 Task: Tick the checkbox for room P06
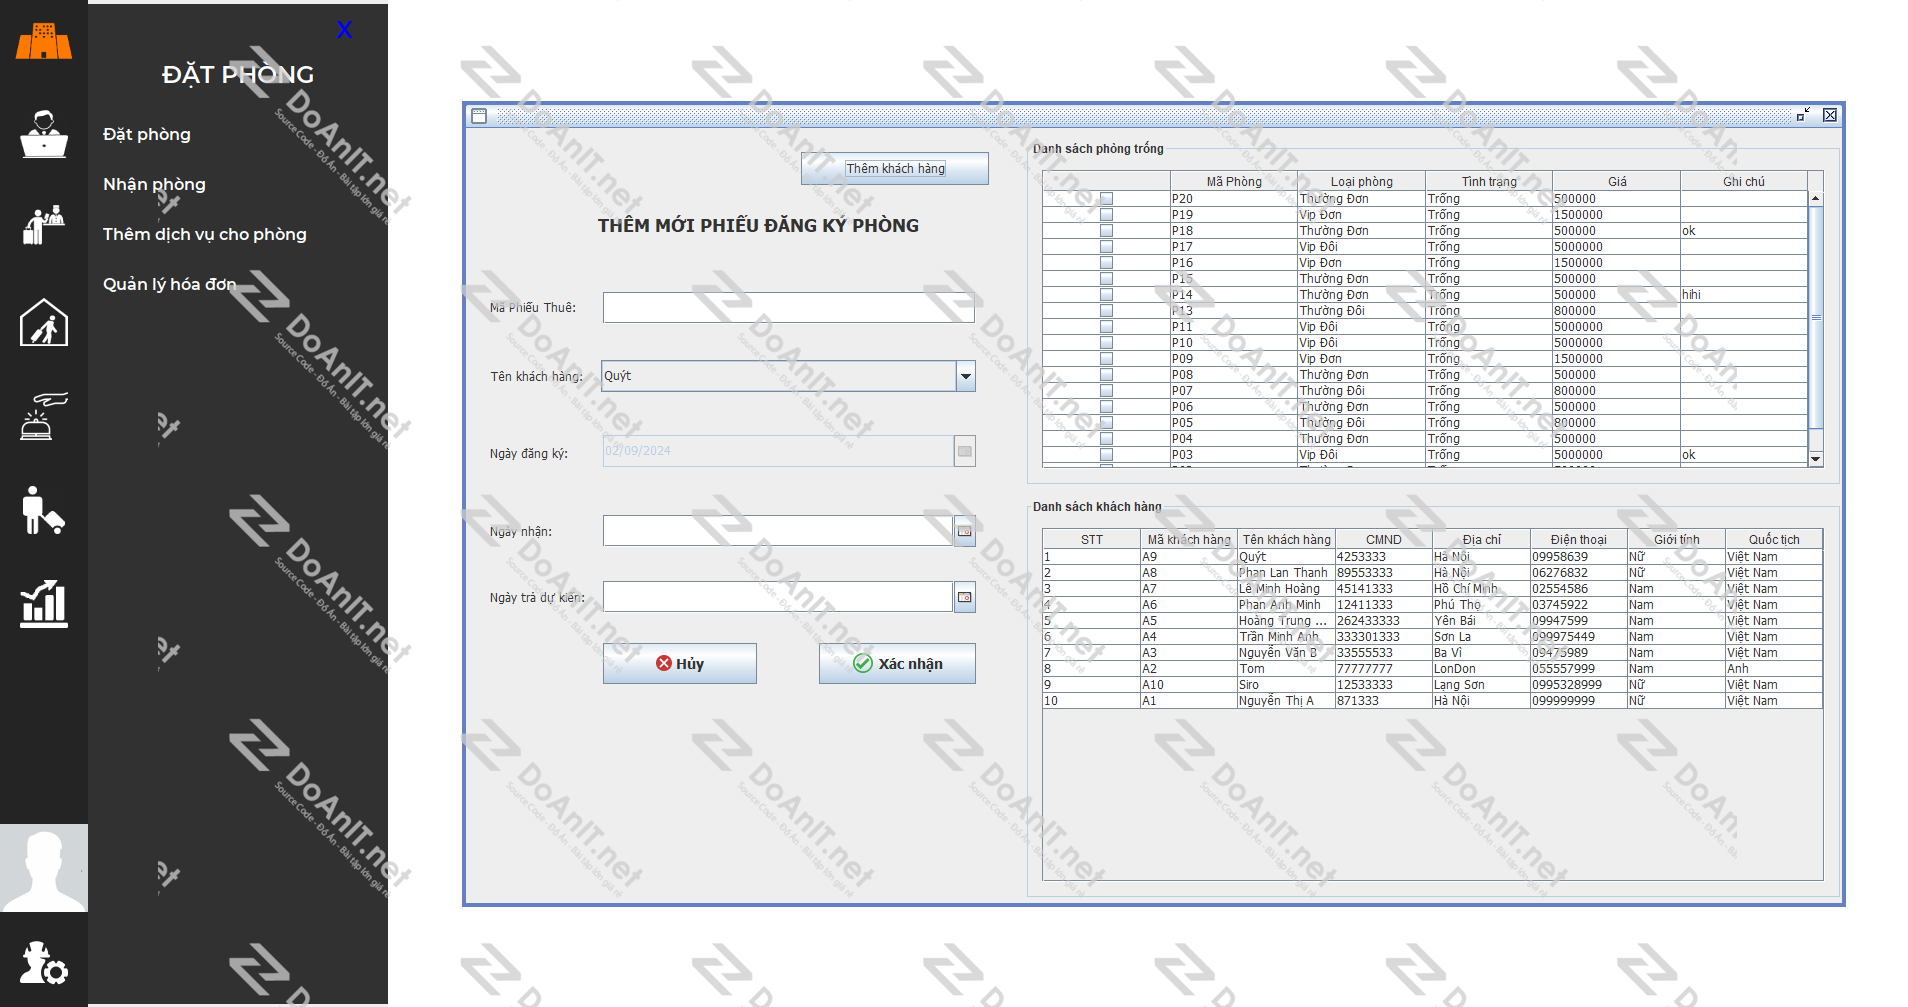pos(1106,407)
